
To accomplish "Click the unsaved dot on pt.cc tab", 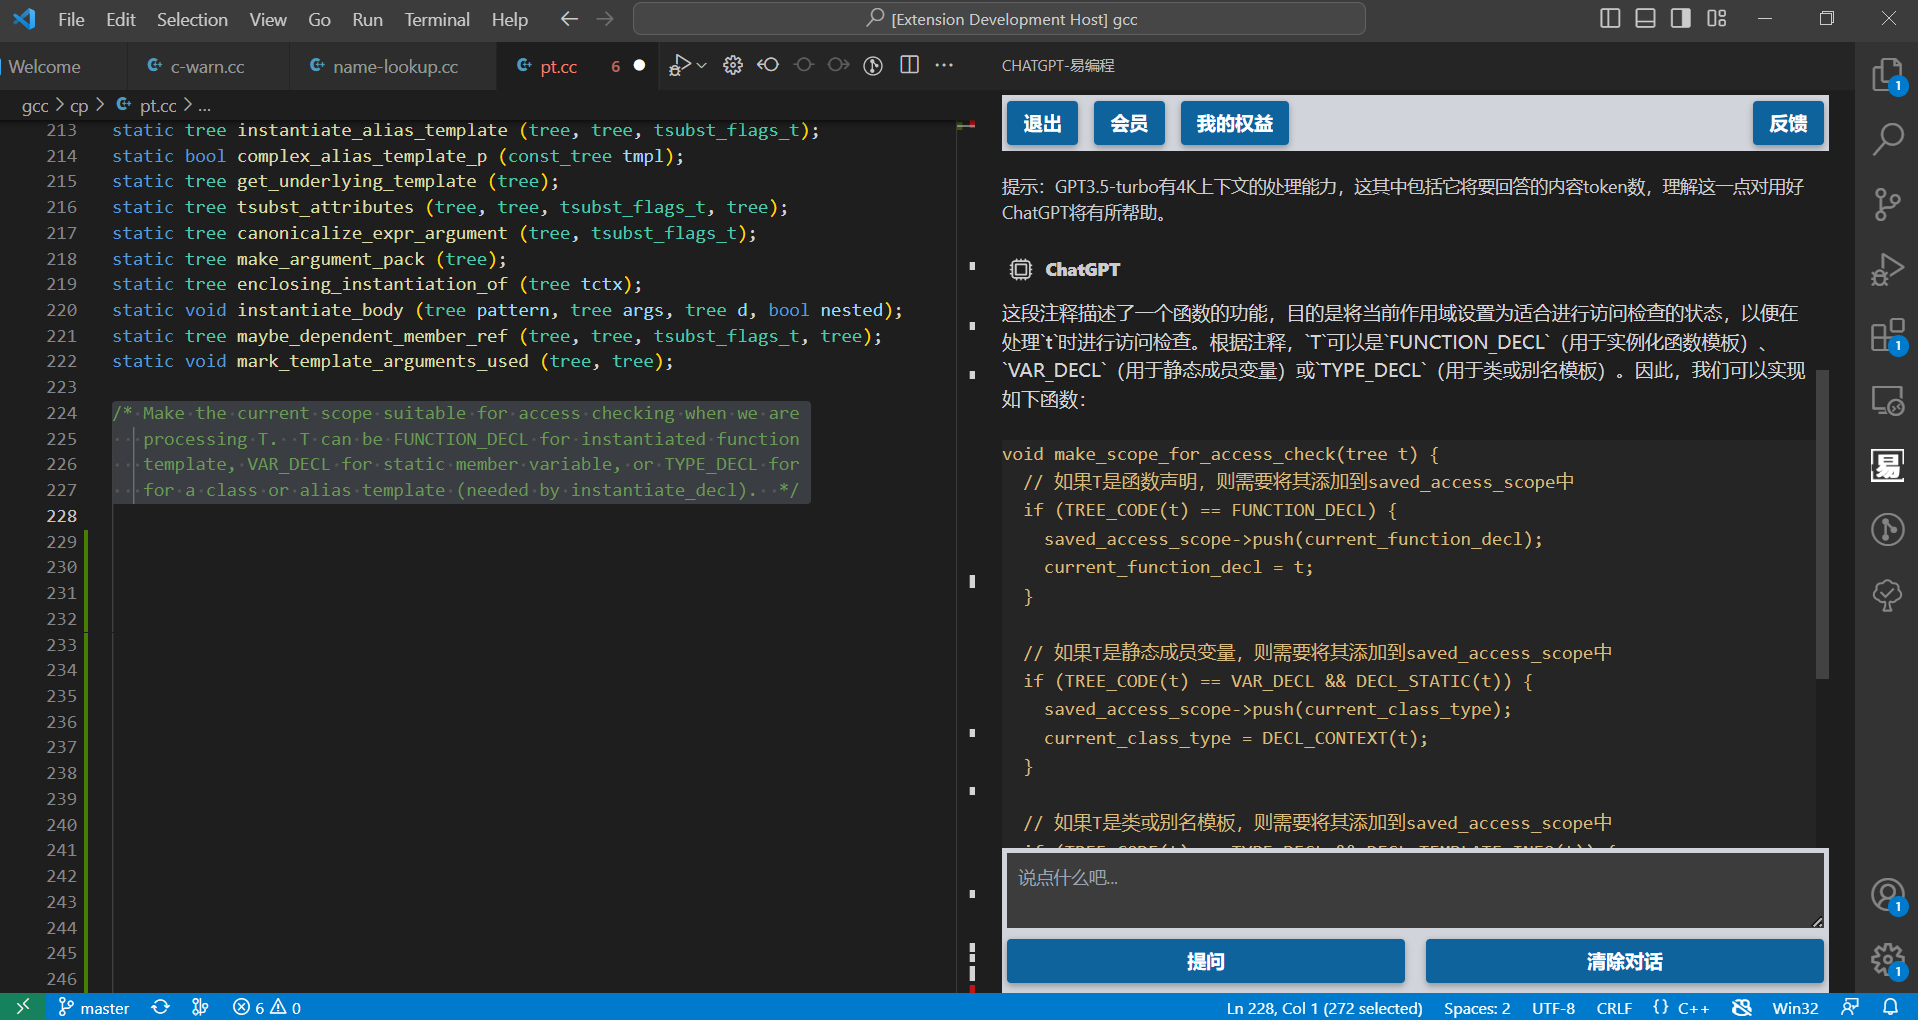I will (640, 66).
